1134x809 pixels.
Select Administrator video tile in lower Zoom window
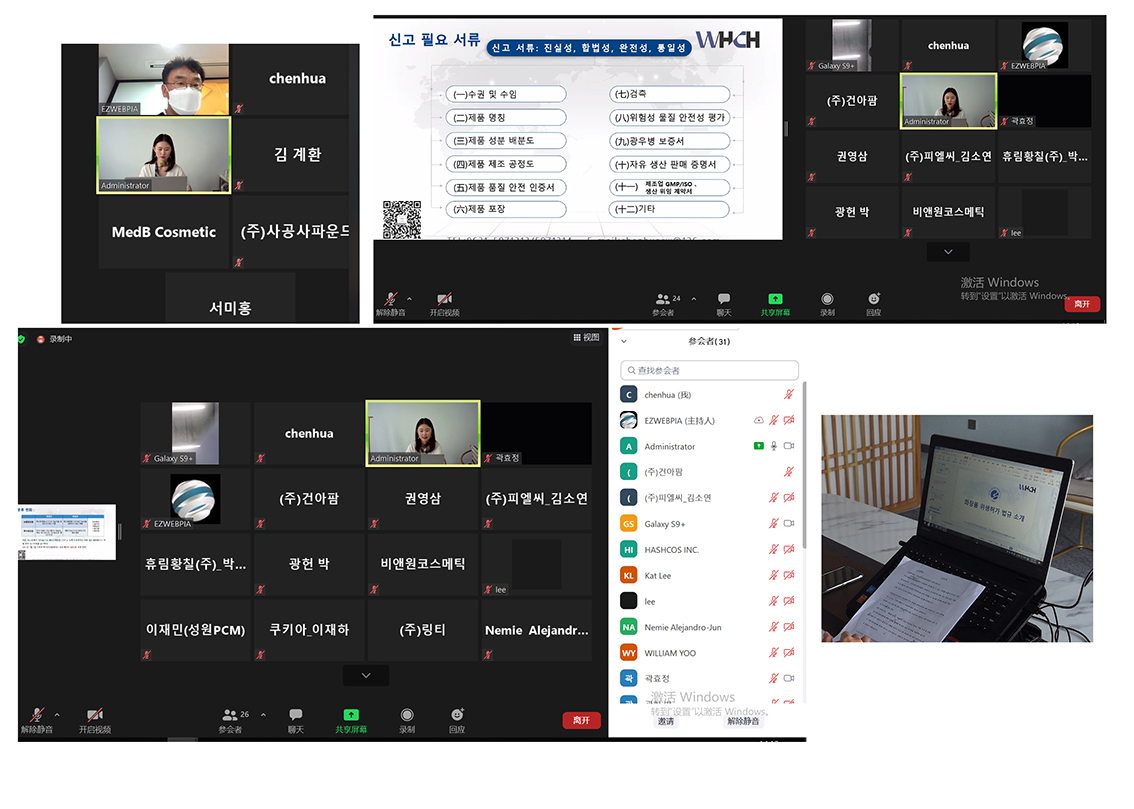[x=423, y=433]
